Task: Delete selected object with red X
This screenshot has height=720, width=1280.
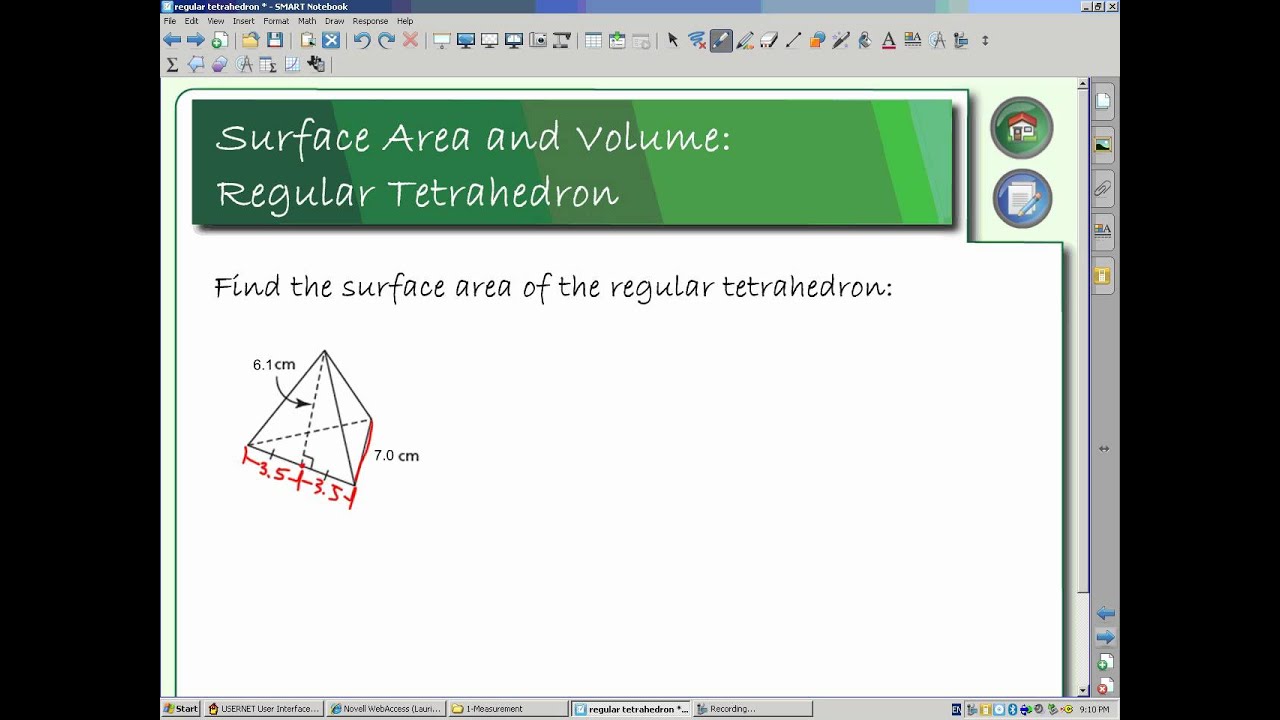Action: pos(410,40)
